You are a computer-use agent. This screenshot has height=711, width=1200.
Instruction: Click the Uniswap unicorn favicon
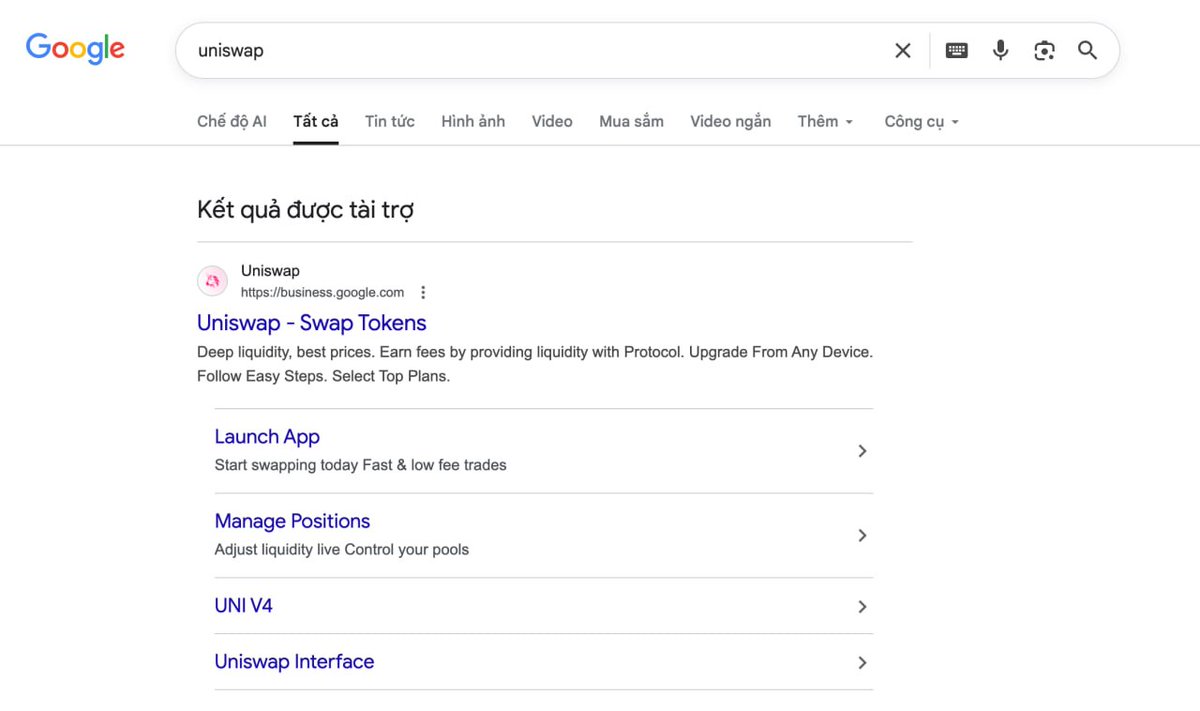(x=212, y=282)
